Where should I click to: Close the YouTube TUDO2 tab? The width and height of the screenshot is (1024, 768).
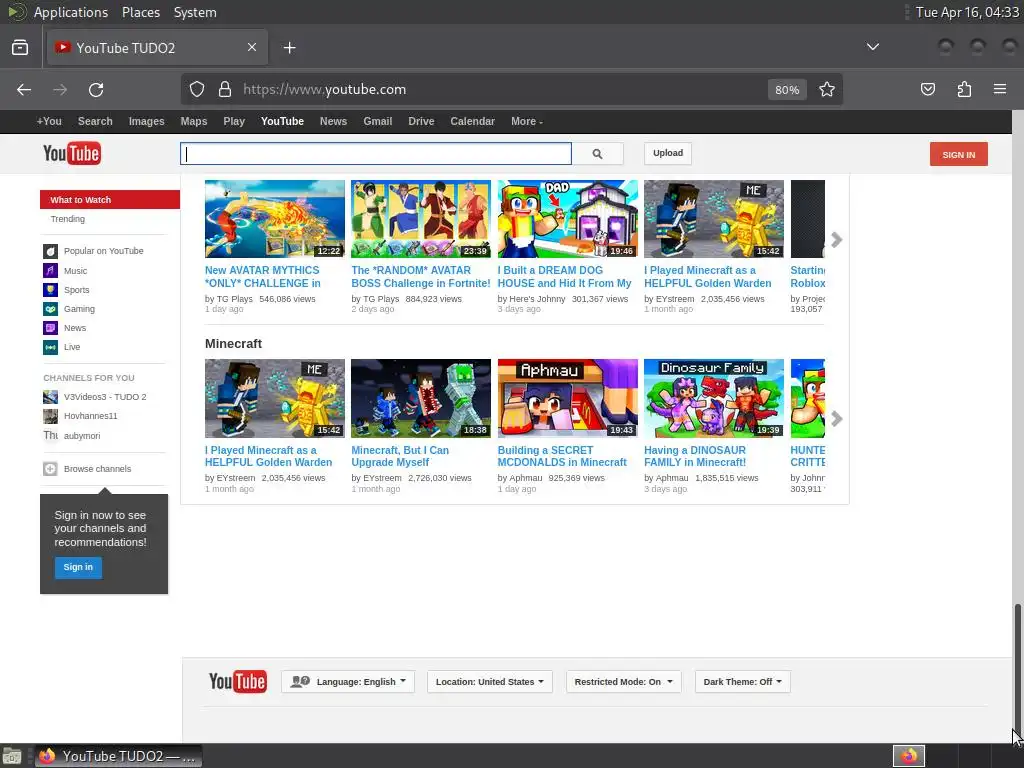click(251, 47)
